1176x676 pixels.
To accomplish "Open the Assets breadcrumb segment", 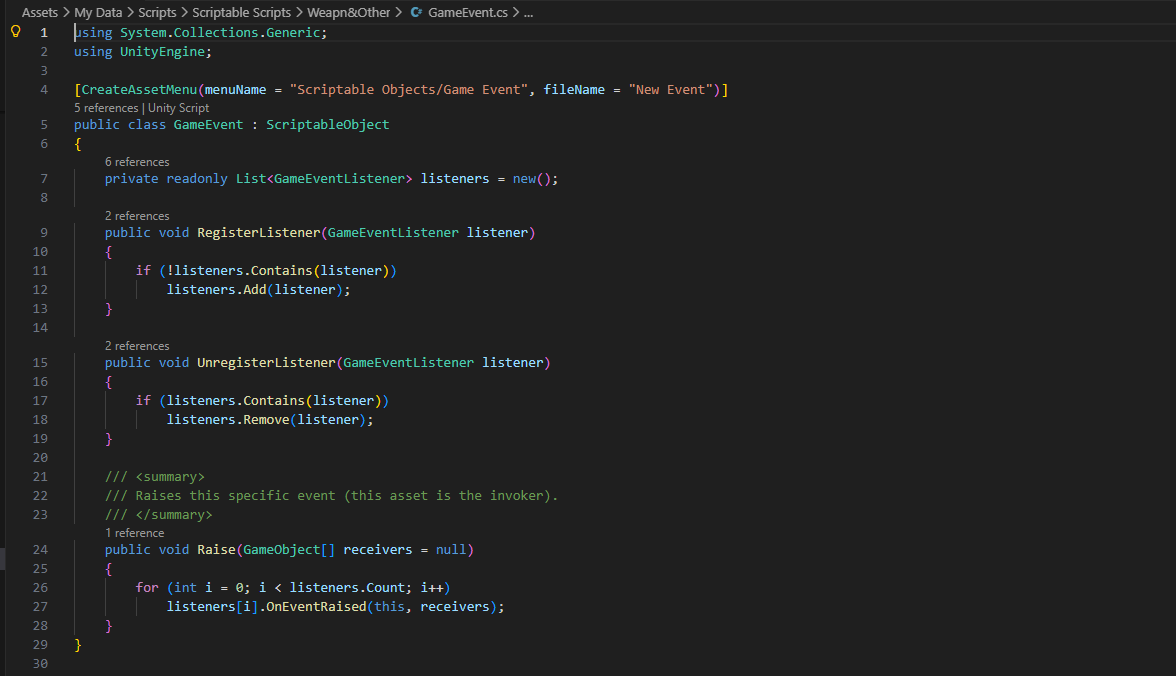I will coord(40,13).
